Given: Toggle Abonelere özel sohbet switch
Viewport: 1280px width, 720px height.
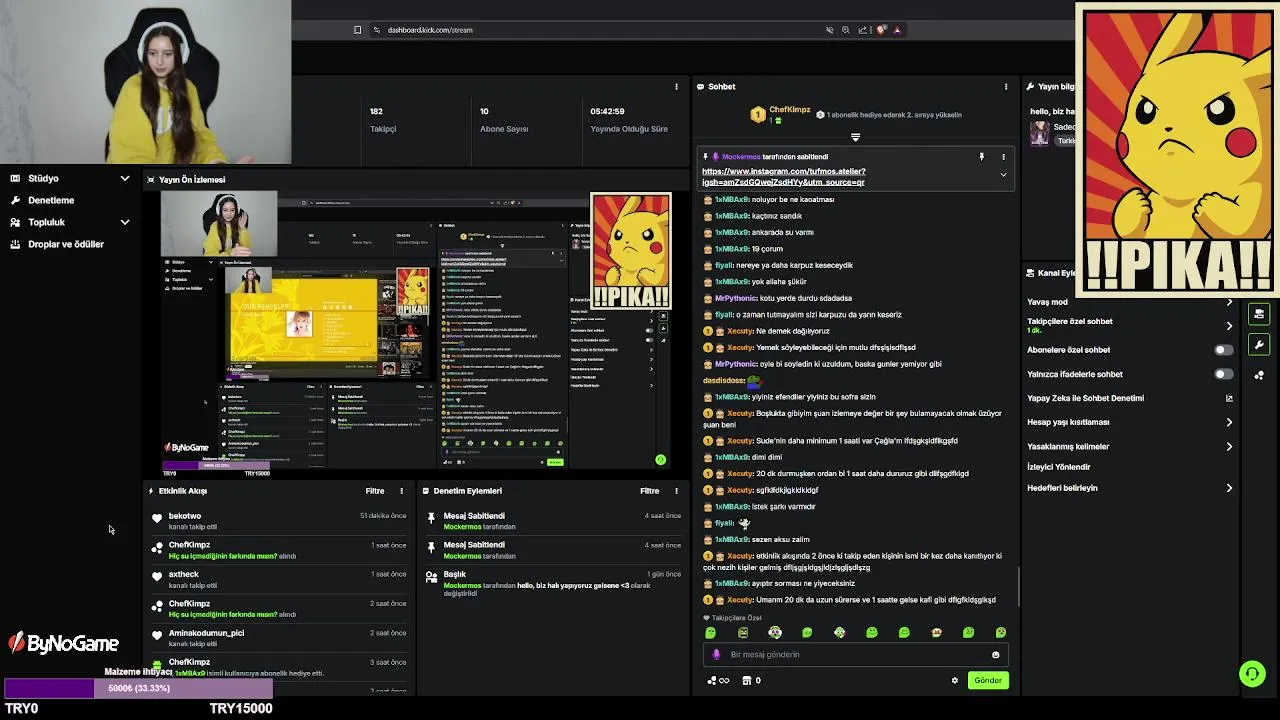Looking at the screenshot, I should click(x=1223, y=350).
